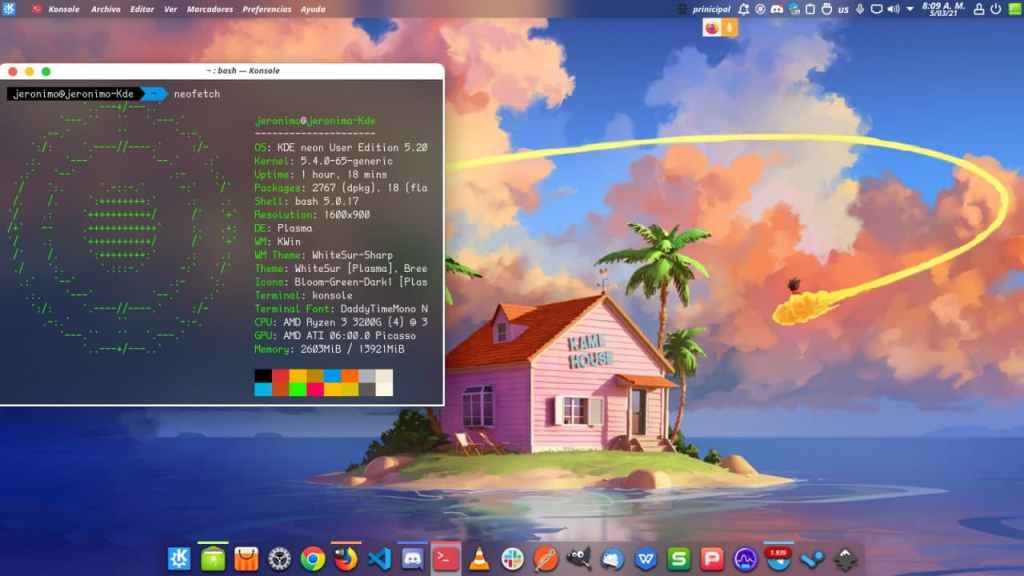Launch Google Chrome from the dock
This screenshot has width=1024, height=576.
313,559
